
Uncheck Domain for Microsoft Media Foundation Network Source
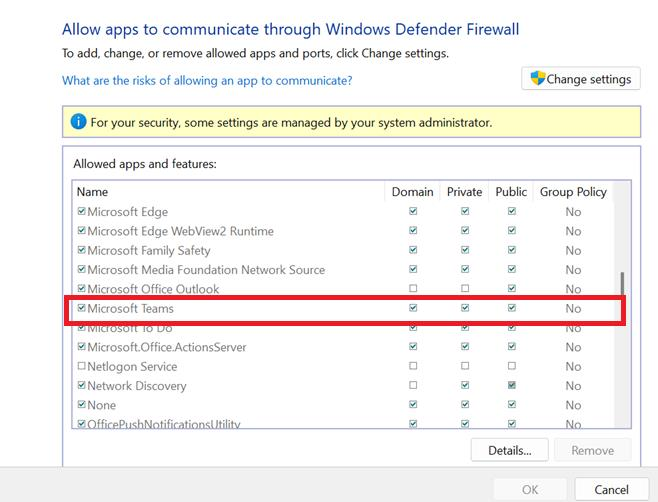pos(413,269)
